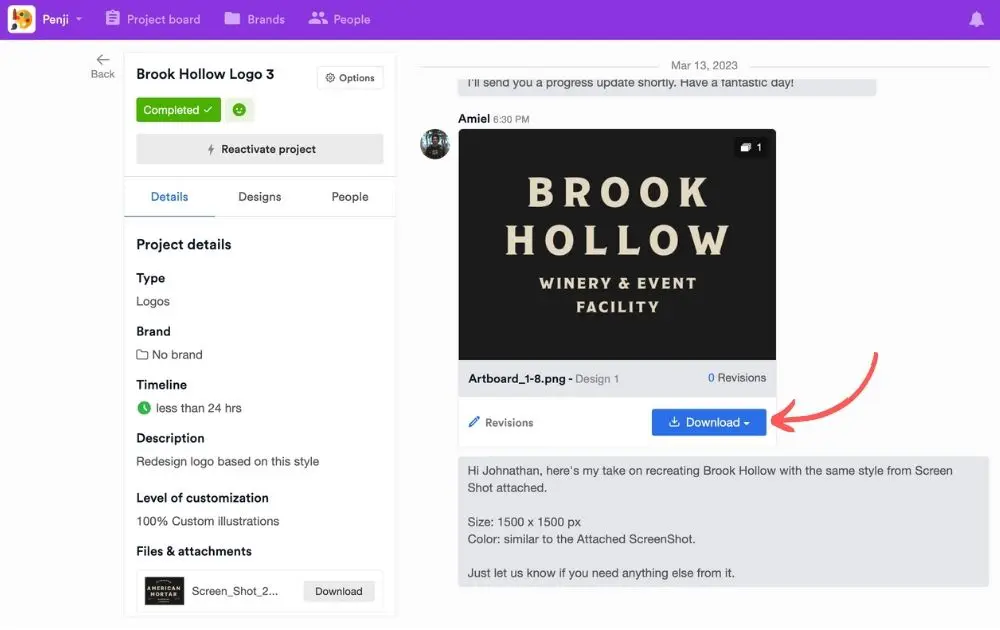Image resolution: width=1000 pixels, height=630 pixels.
Task: Click the Screen_Shot_2... file name
Action: click(x=235, y=591)
